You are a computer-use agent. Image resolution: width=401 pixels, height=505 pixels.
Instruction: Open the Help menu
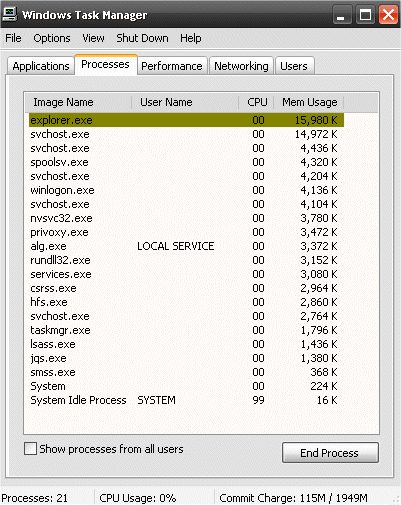[x=191, y=38]
